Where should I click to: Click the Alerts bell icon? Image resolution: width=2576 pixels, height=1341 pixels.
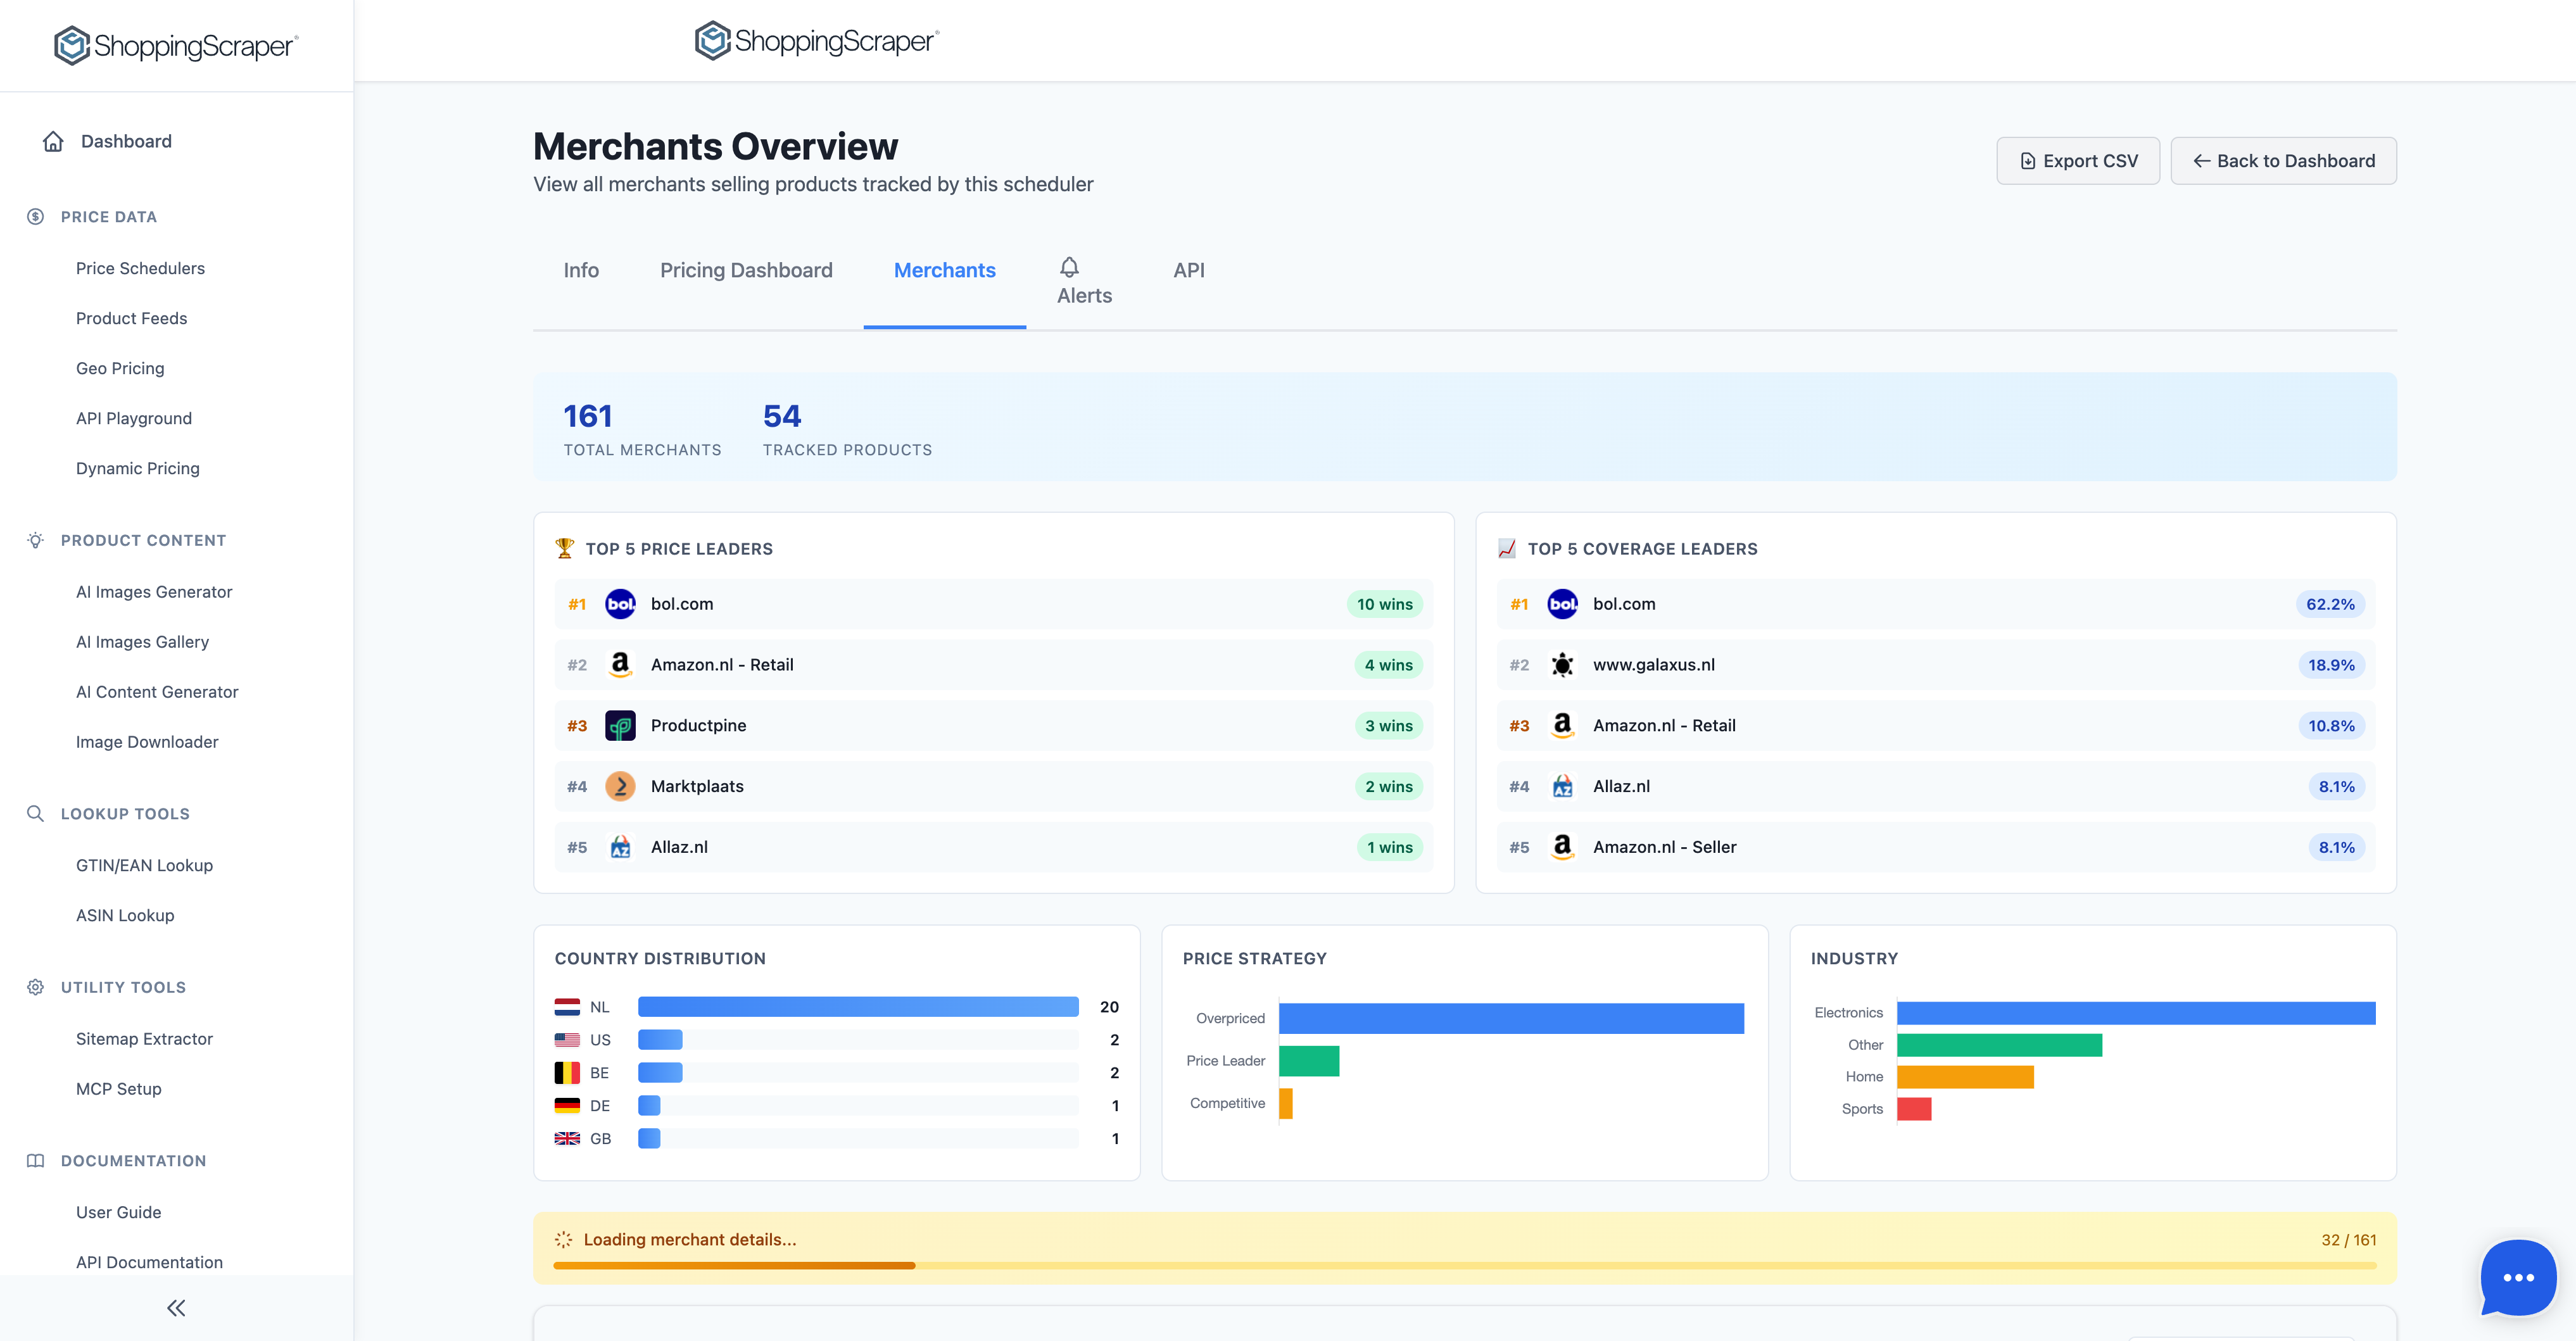pyautogui.click(x=1068, y=266)
